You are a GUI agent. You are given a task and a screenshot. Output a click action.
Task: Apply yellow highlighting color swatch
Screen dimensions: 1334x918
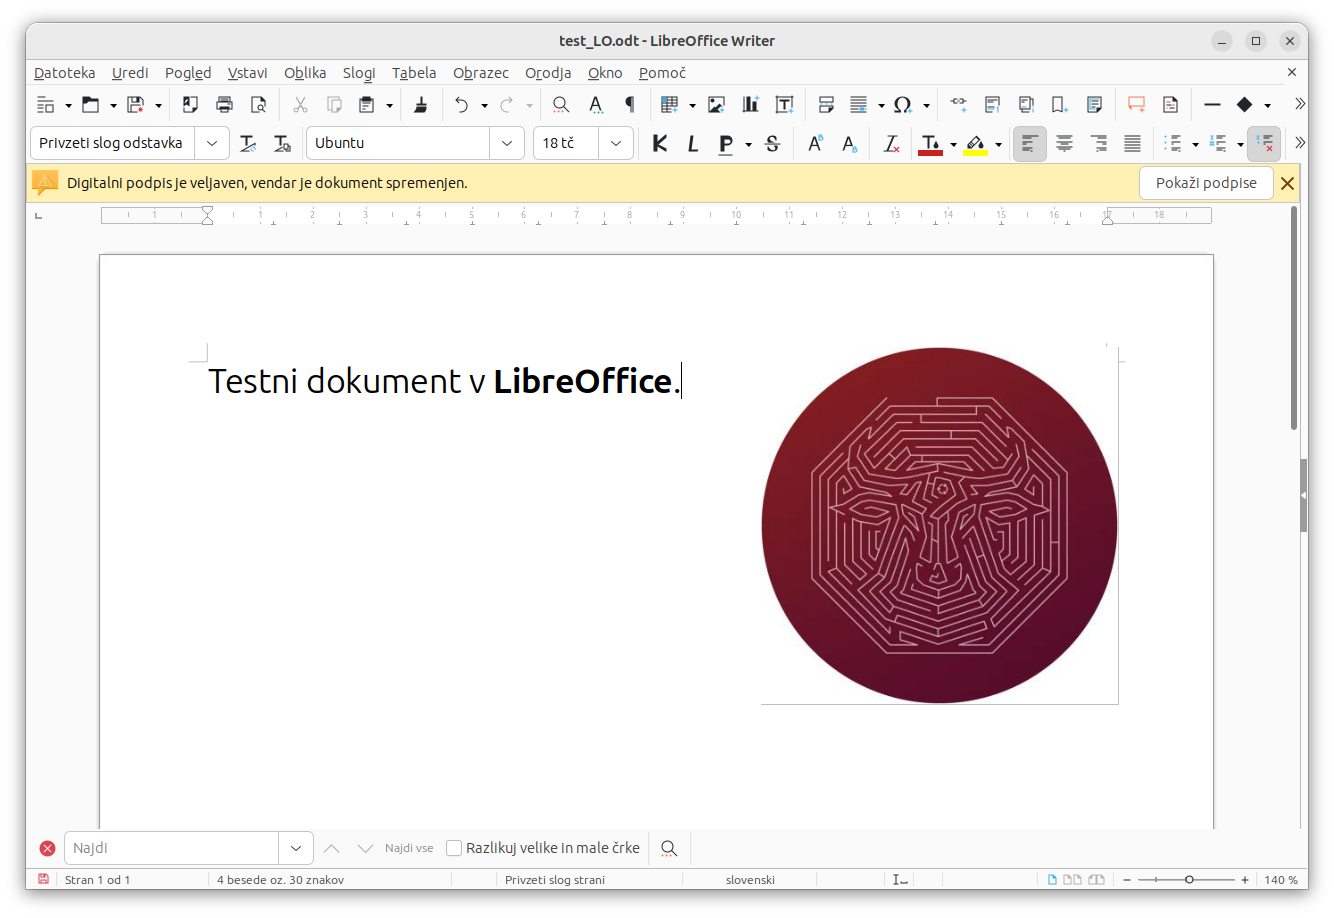point(975,144)
